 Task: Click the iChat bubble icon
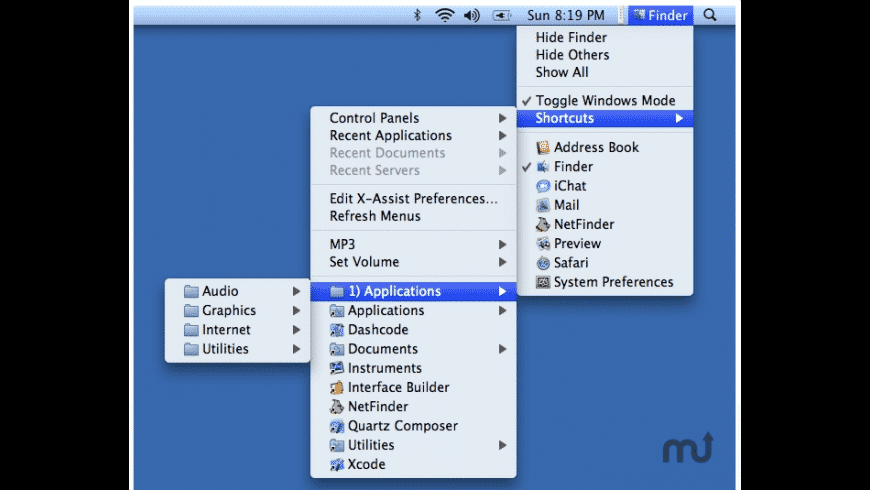[x=543, y=186]
